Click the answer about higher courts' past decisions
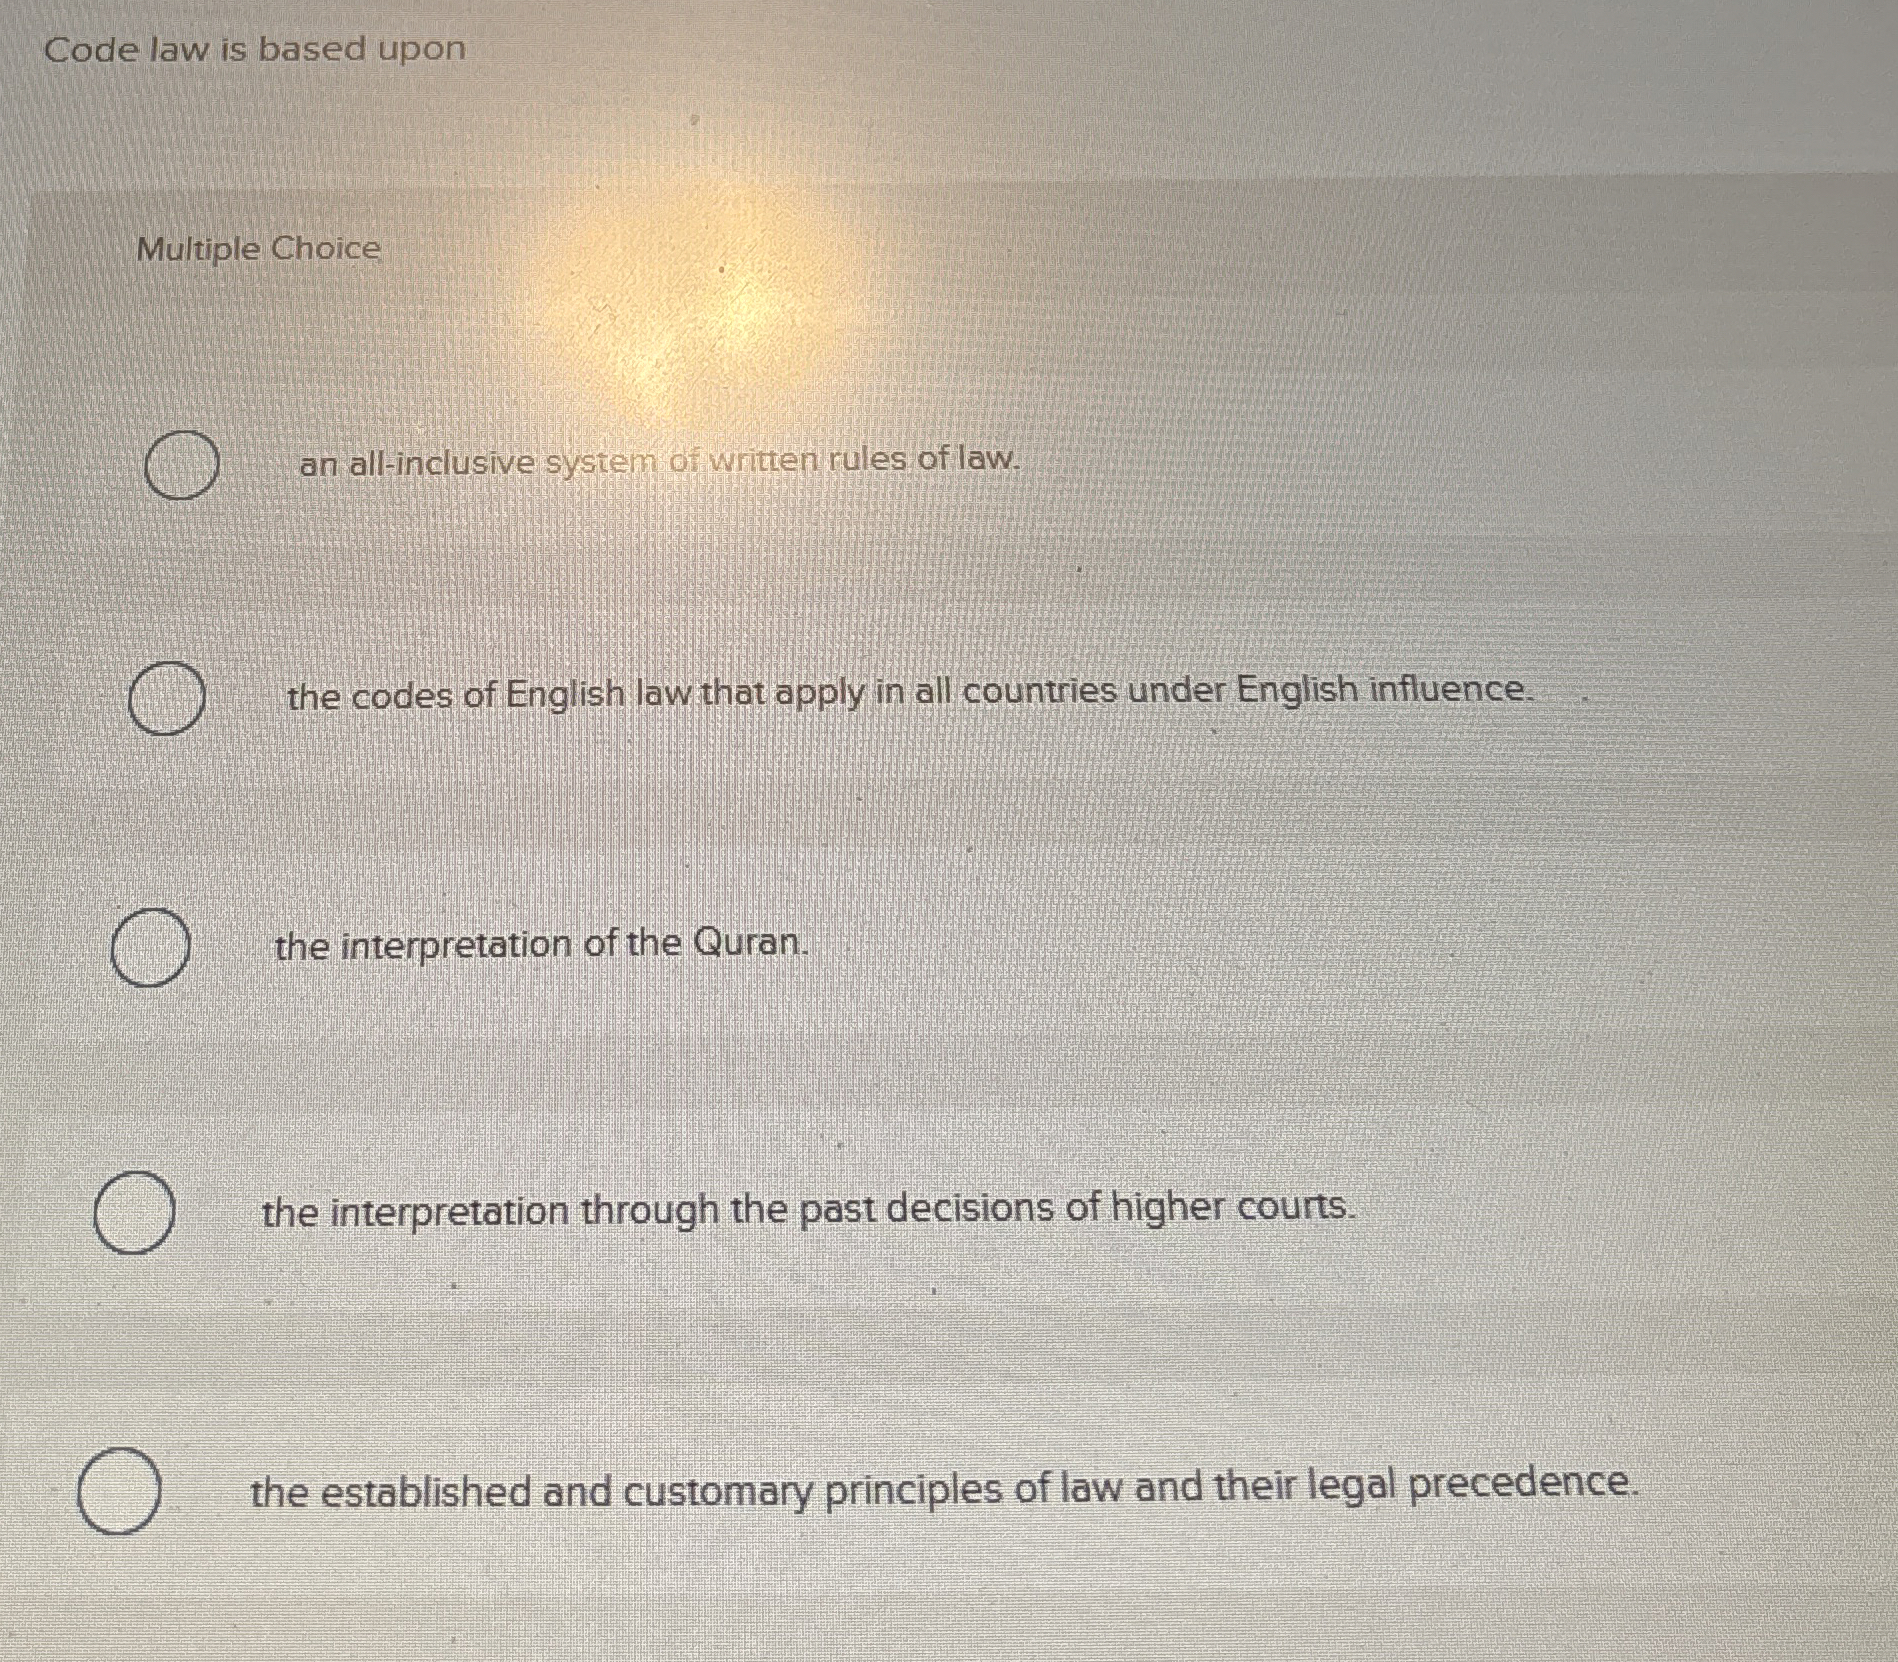 806,1209
